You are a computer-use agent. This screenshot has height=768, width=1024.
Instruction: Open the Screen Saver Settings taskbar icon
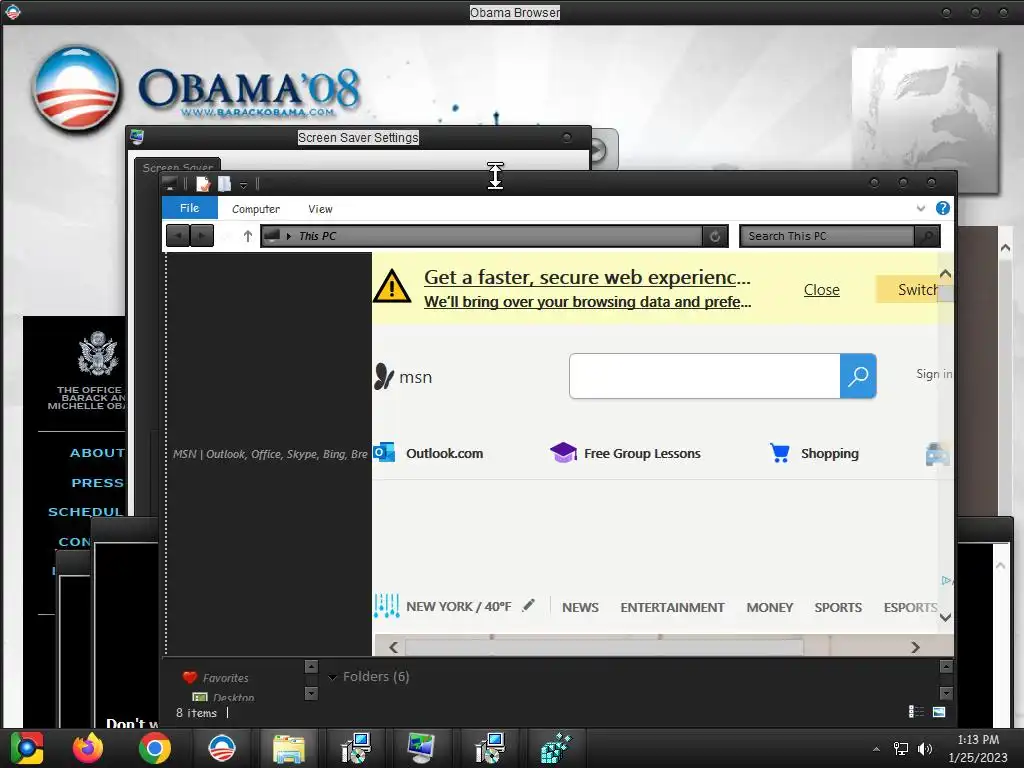pos(422,748)
